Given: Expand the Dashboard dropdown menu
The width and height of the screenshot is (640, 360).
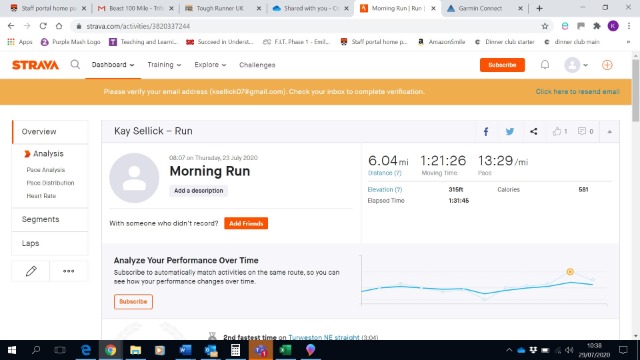Looking at the screenshot, I should pyautogui.click(x=113, y=64).
